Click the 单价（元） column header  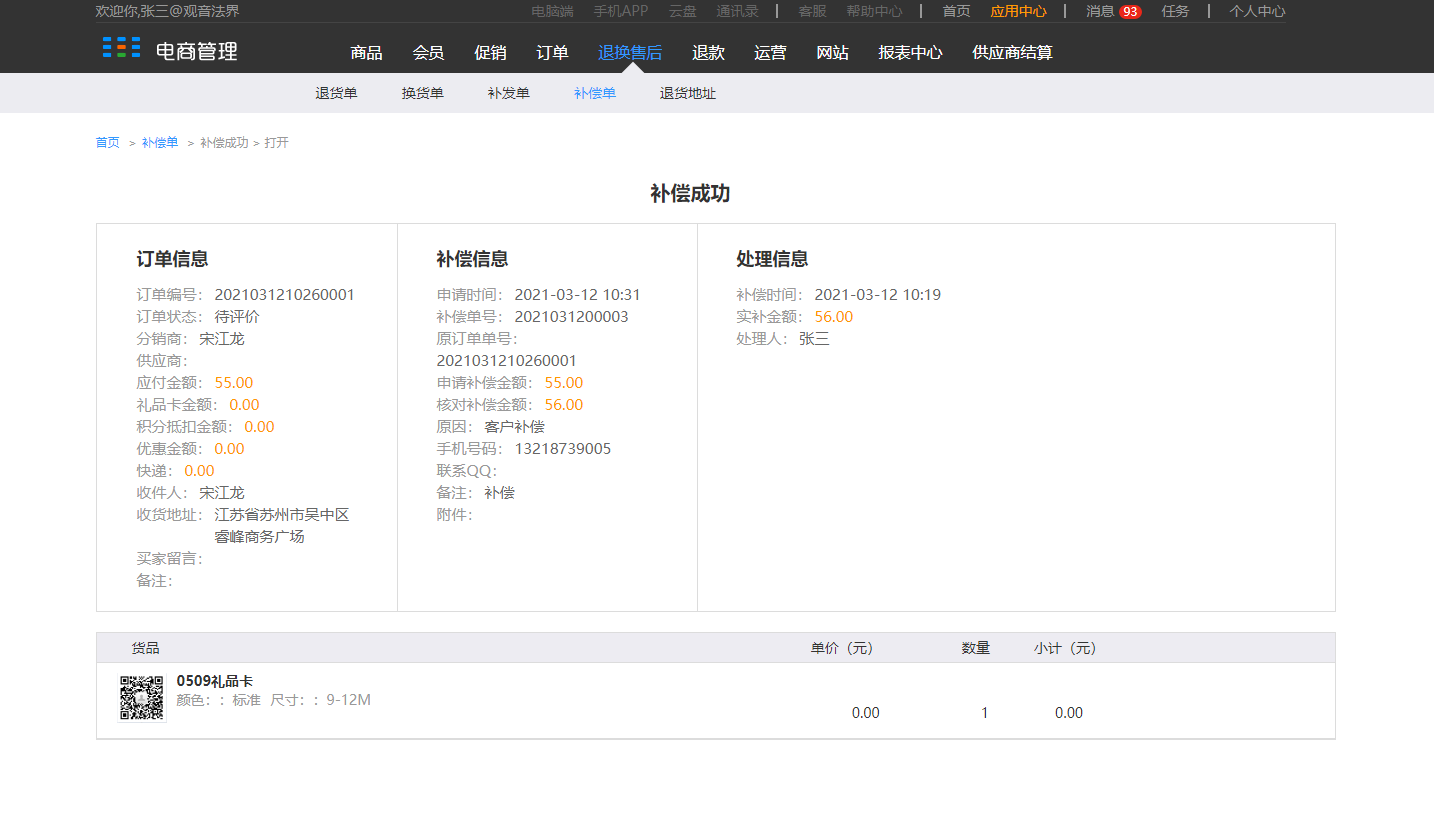[x=842, y=648]
